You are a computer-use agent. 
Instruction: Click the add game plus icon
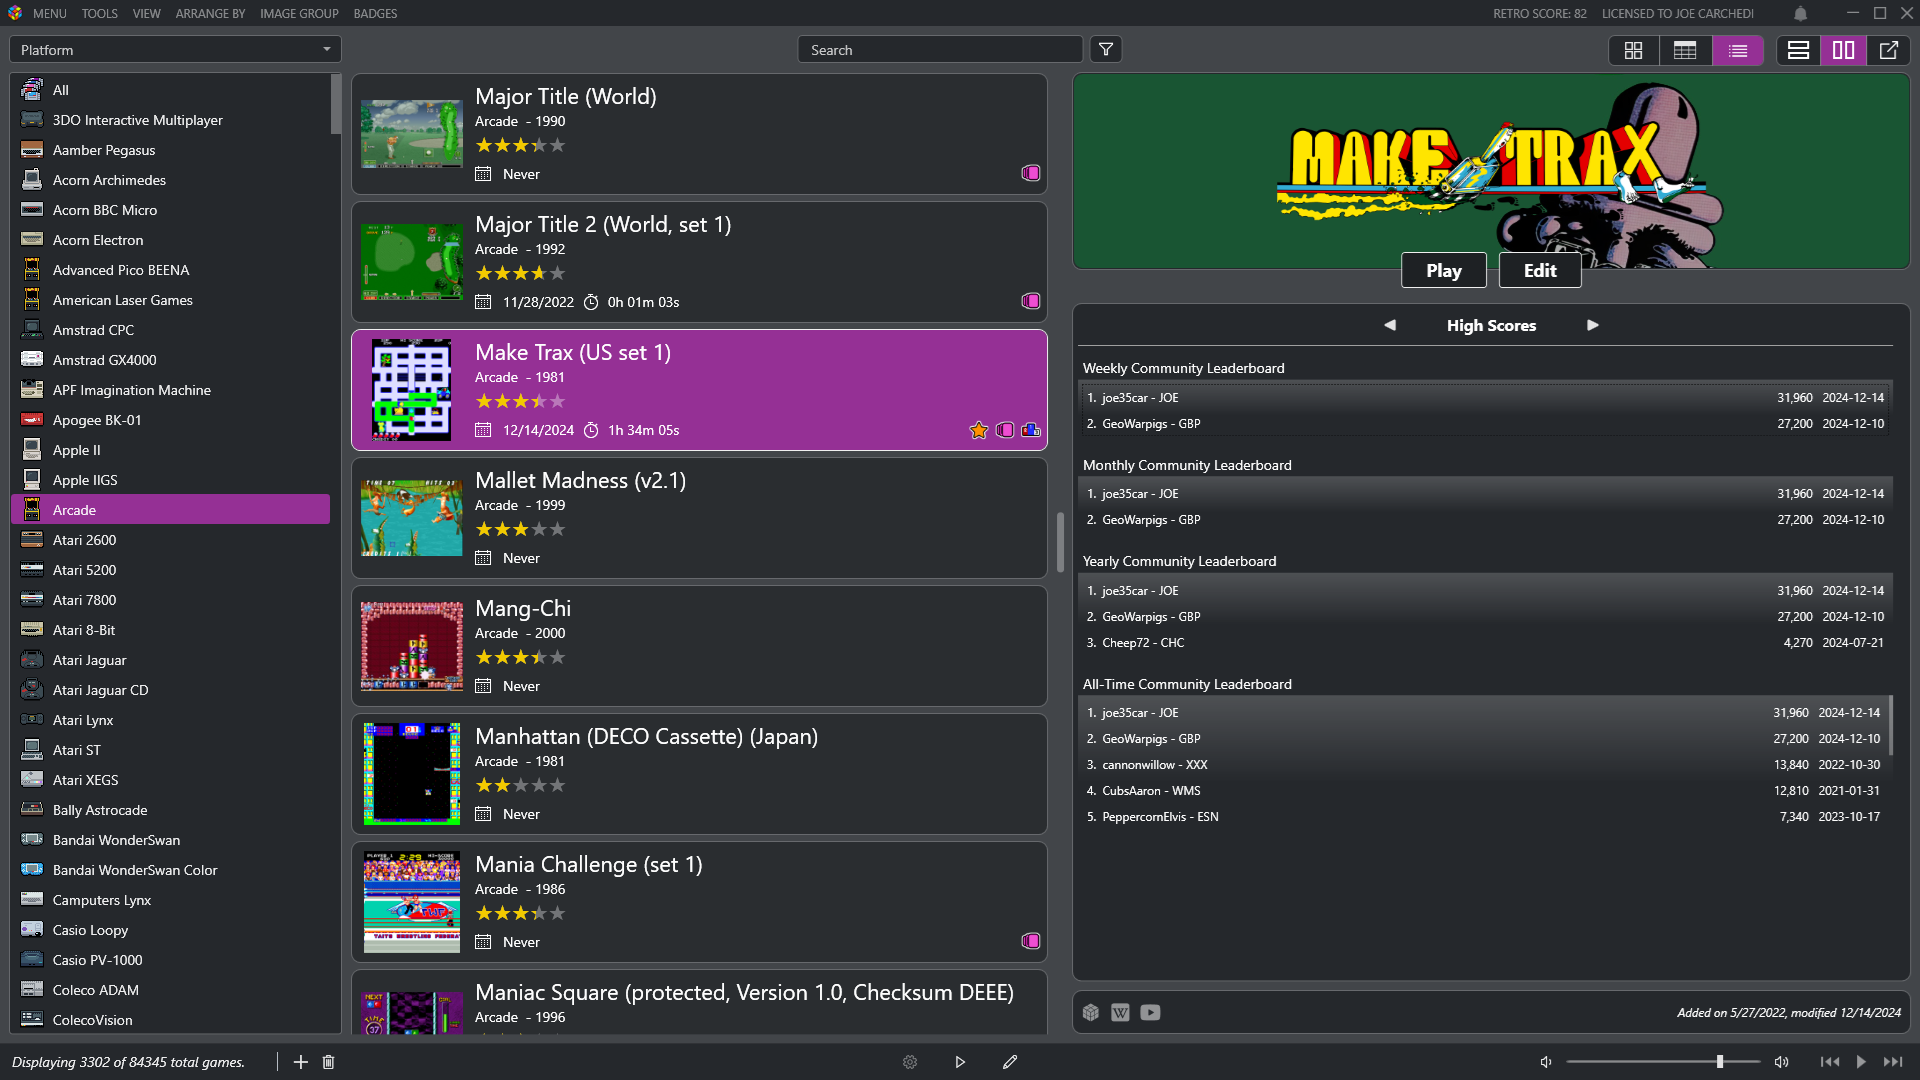301,1062
